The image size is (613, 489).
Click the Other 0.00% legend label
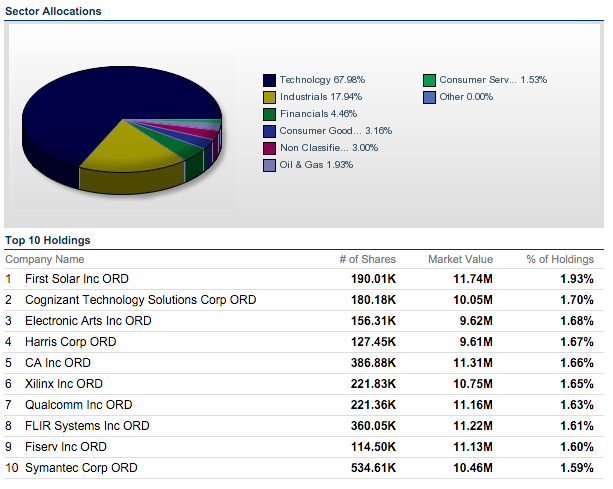(466, 97)
